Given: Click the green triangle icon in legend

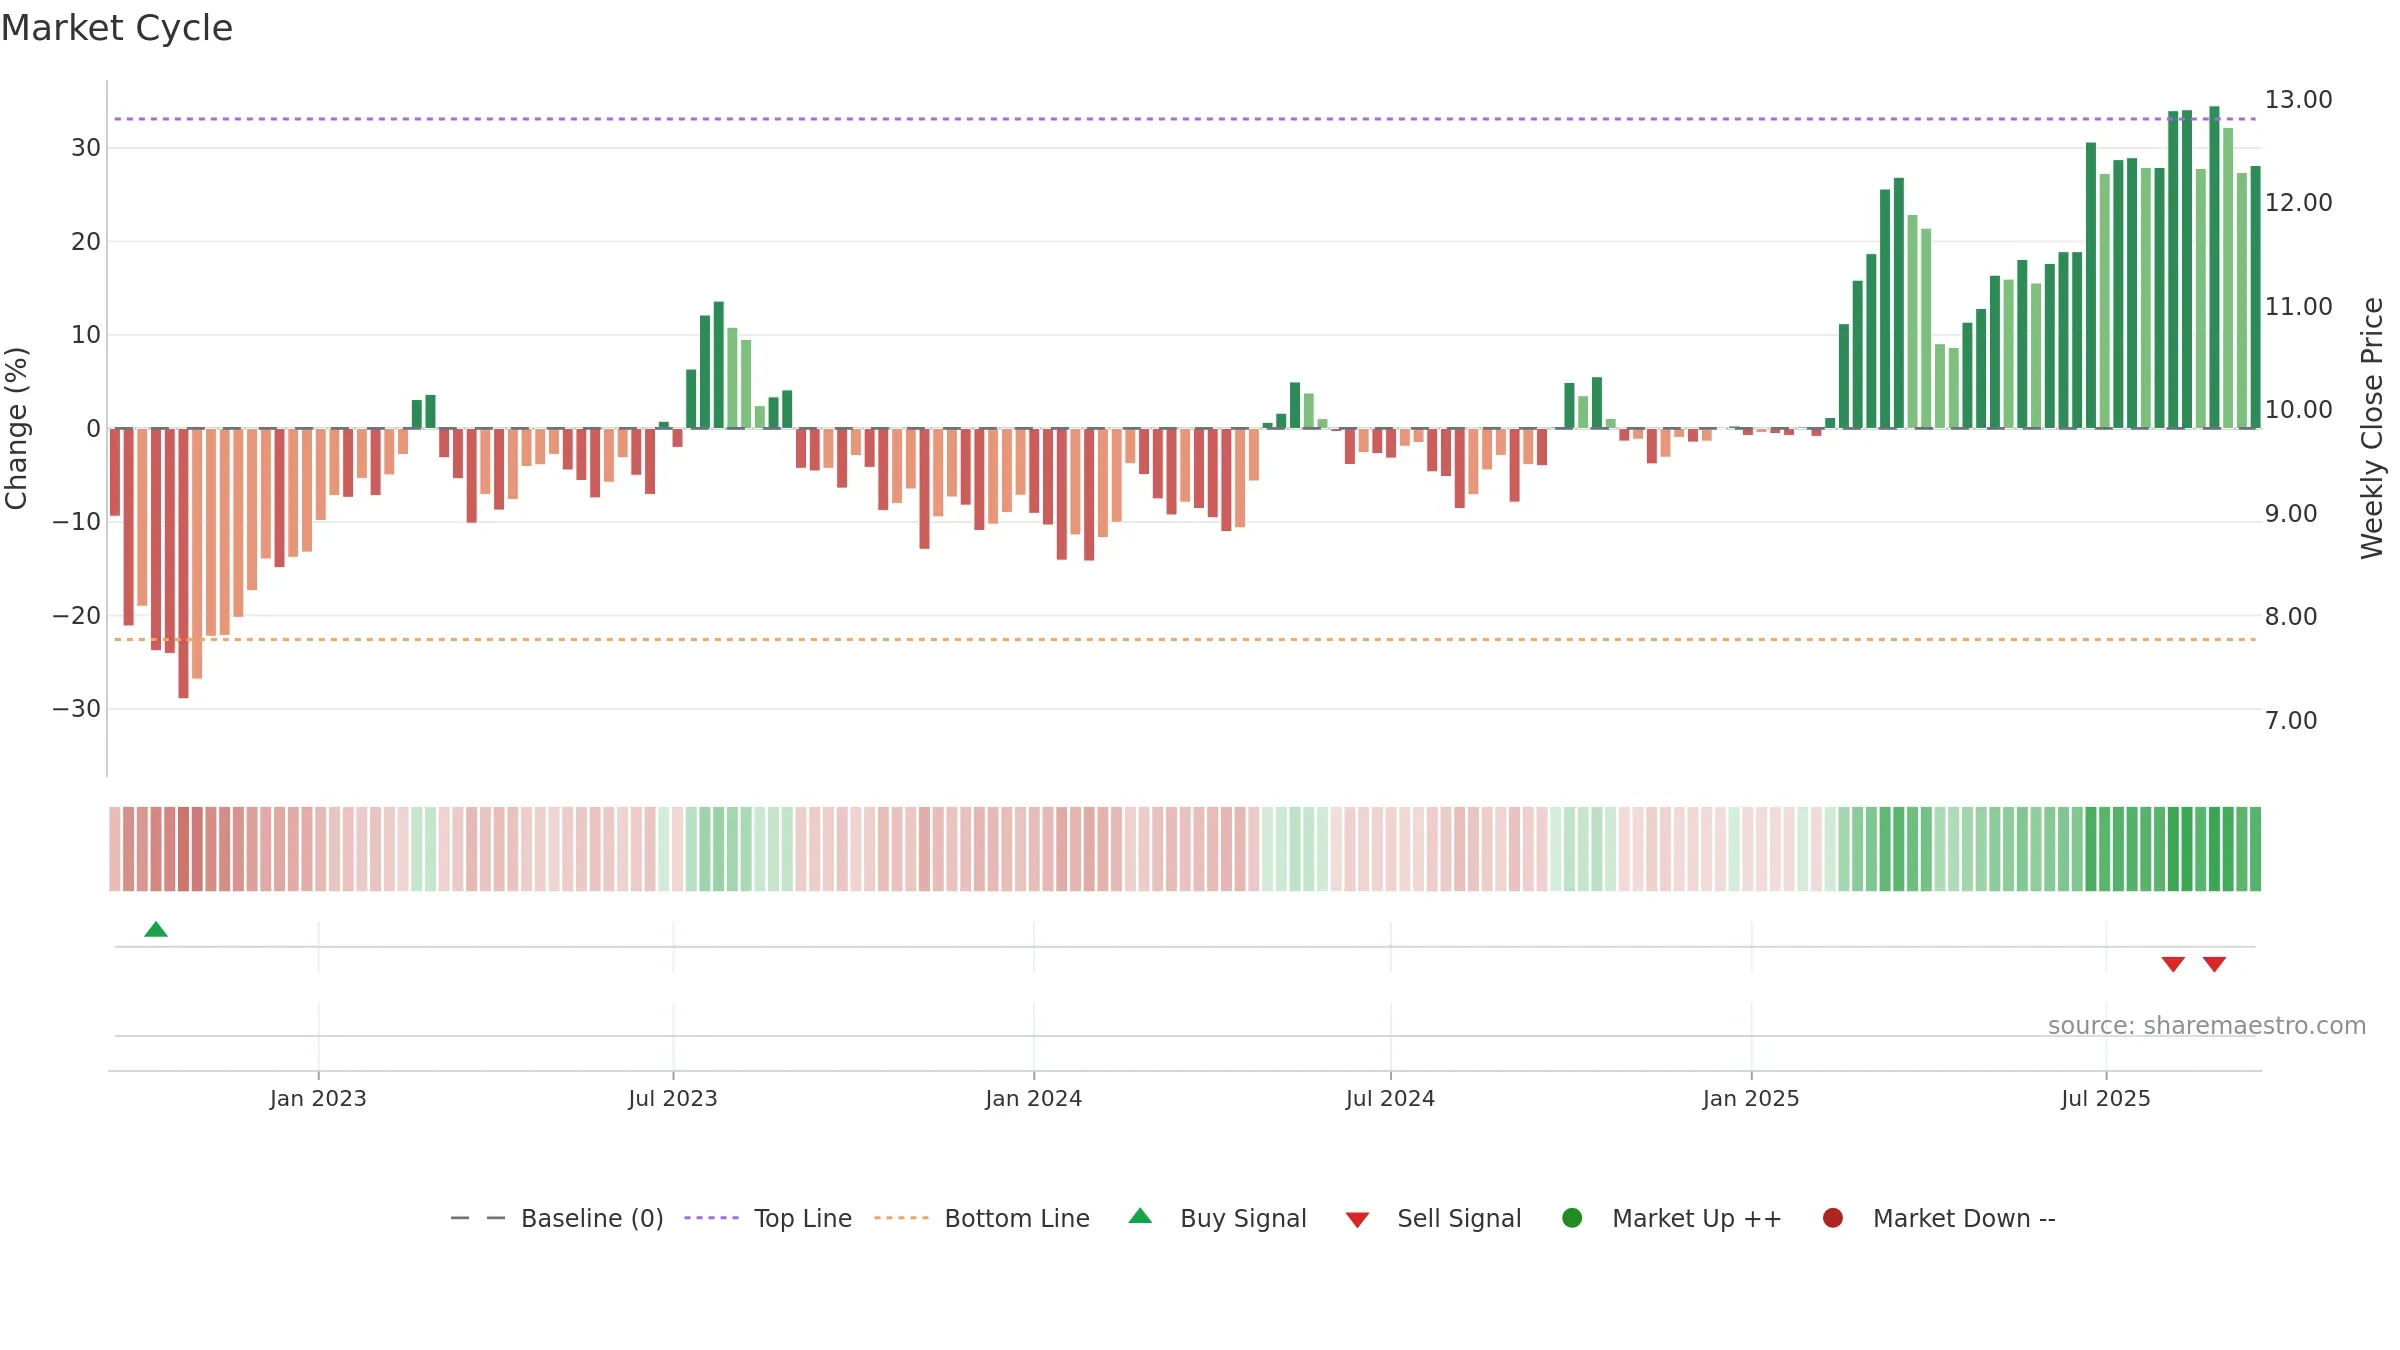Looking at the screenshot, I should [x=1140, y=1217].
